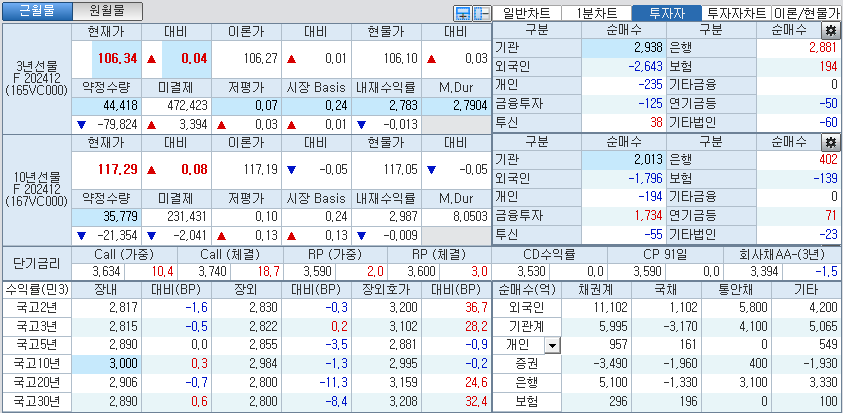This screenshot has width=843, height=413.
Task: Open settings gear in 10년선물 investor table
Action: point(831,142)
